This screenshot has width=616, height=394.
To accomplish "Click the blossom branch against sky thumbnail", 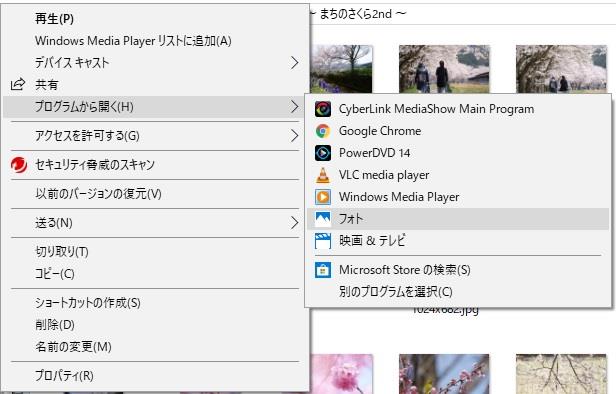I will pyautogui.click(x=444, y=374).
